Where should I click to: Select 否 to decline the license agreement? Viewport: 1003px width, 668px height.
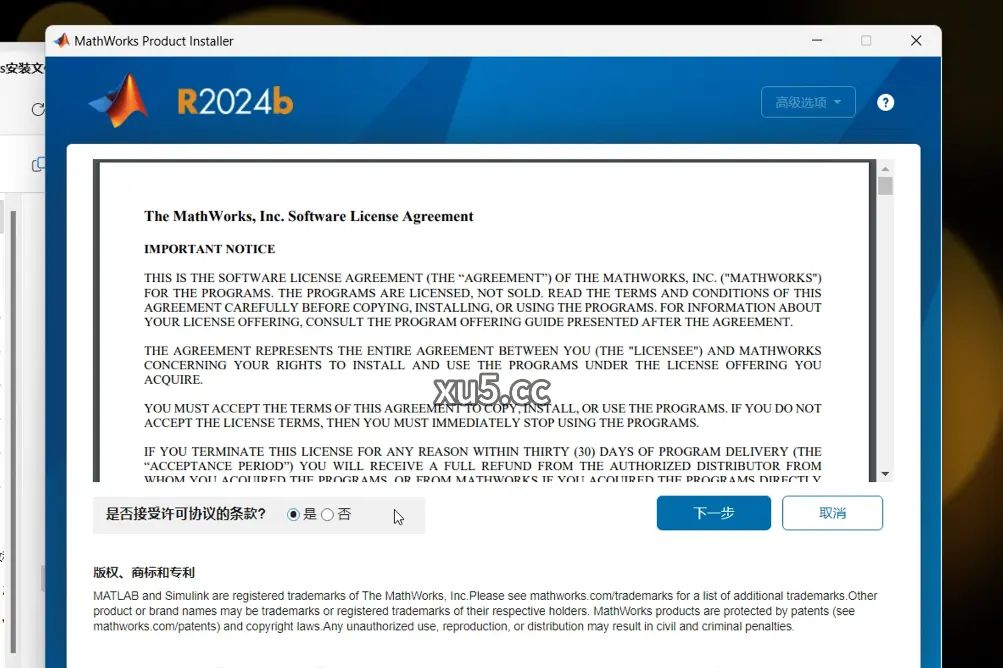coord(327,513)
